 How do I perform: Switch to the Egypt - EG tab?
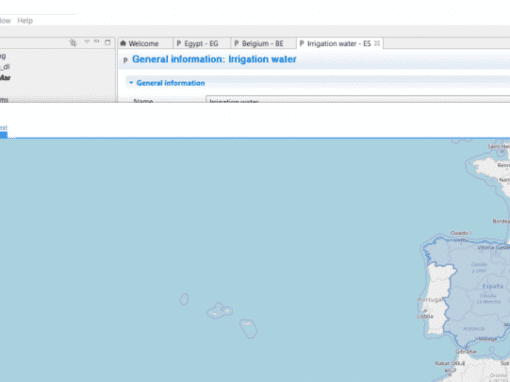pos(201,44)
